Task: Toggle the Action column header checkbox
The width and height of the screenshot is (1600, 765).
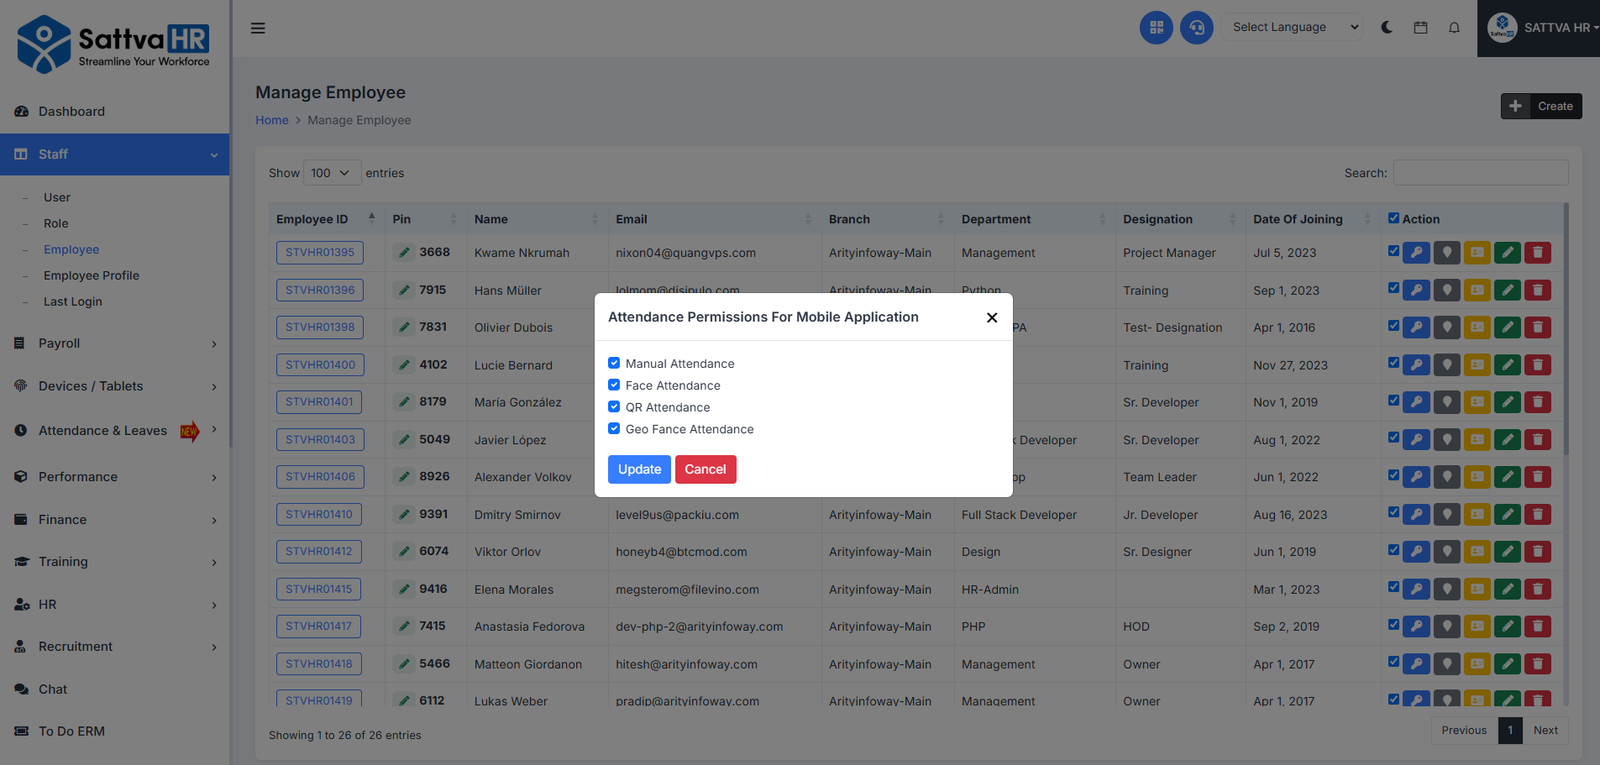Action: [x=1394, y=218]
